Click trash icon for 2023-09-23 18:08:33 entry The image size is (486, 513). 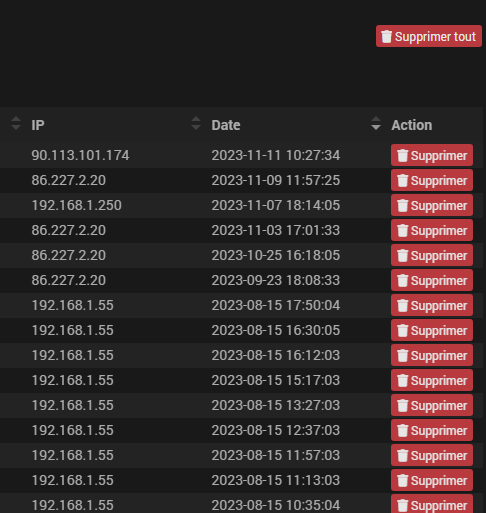(402, 280)
